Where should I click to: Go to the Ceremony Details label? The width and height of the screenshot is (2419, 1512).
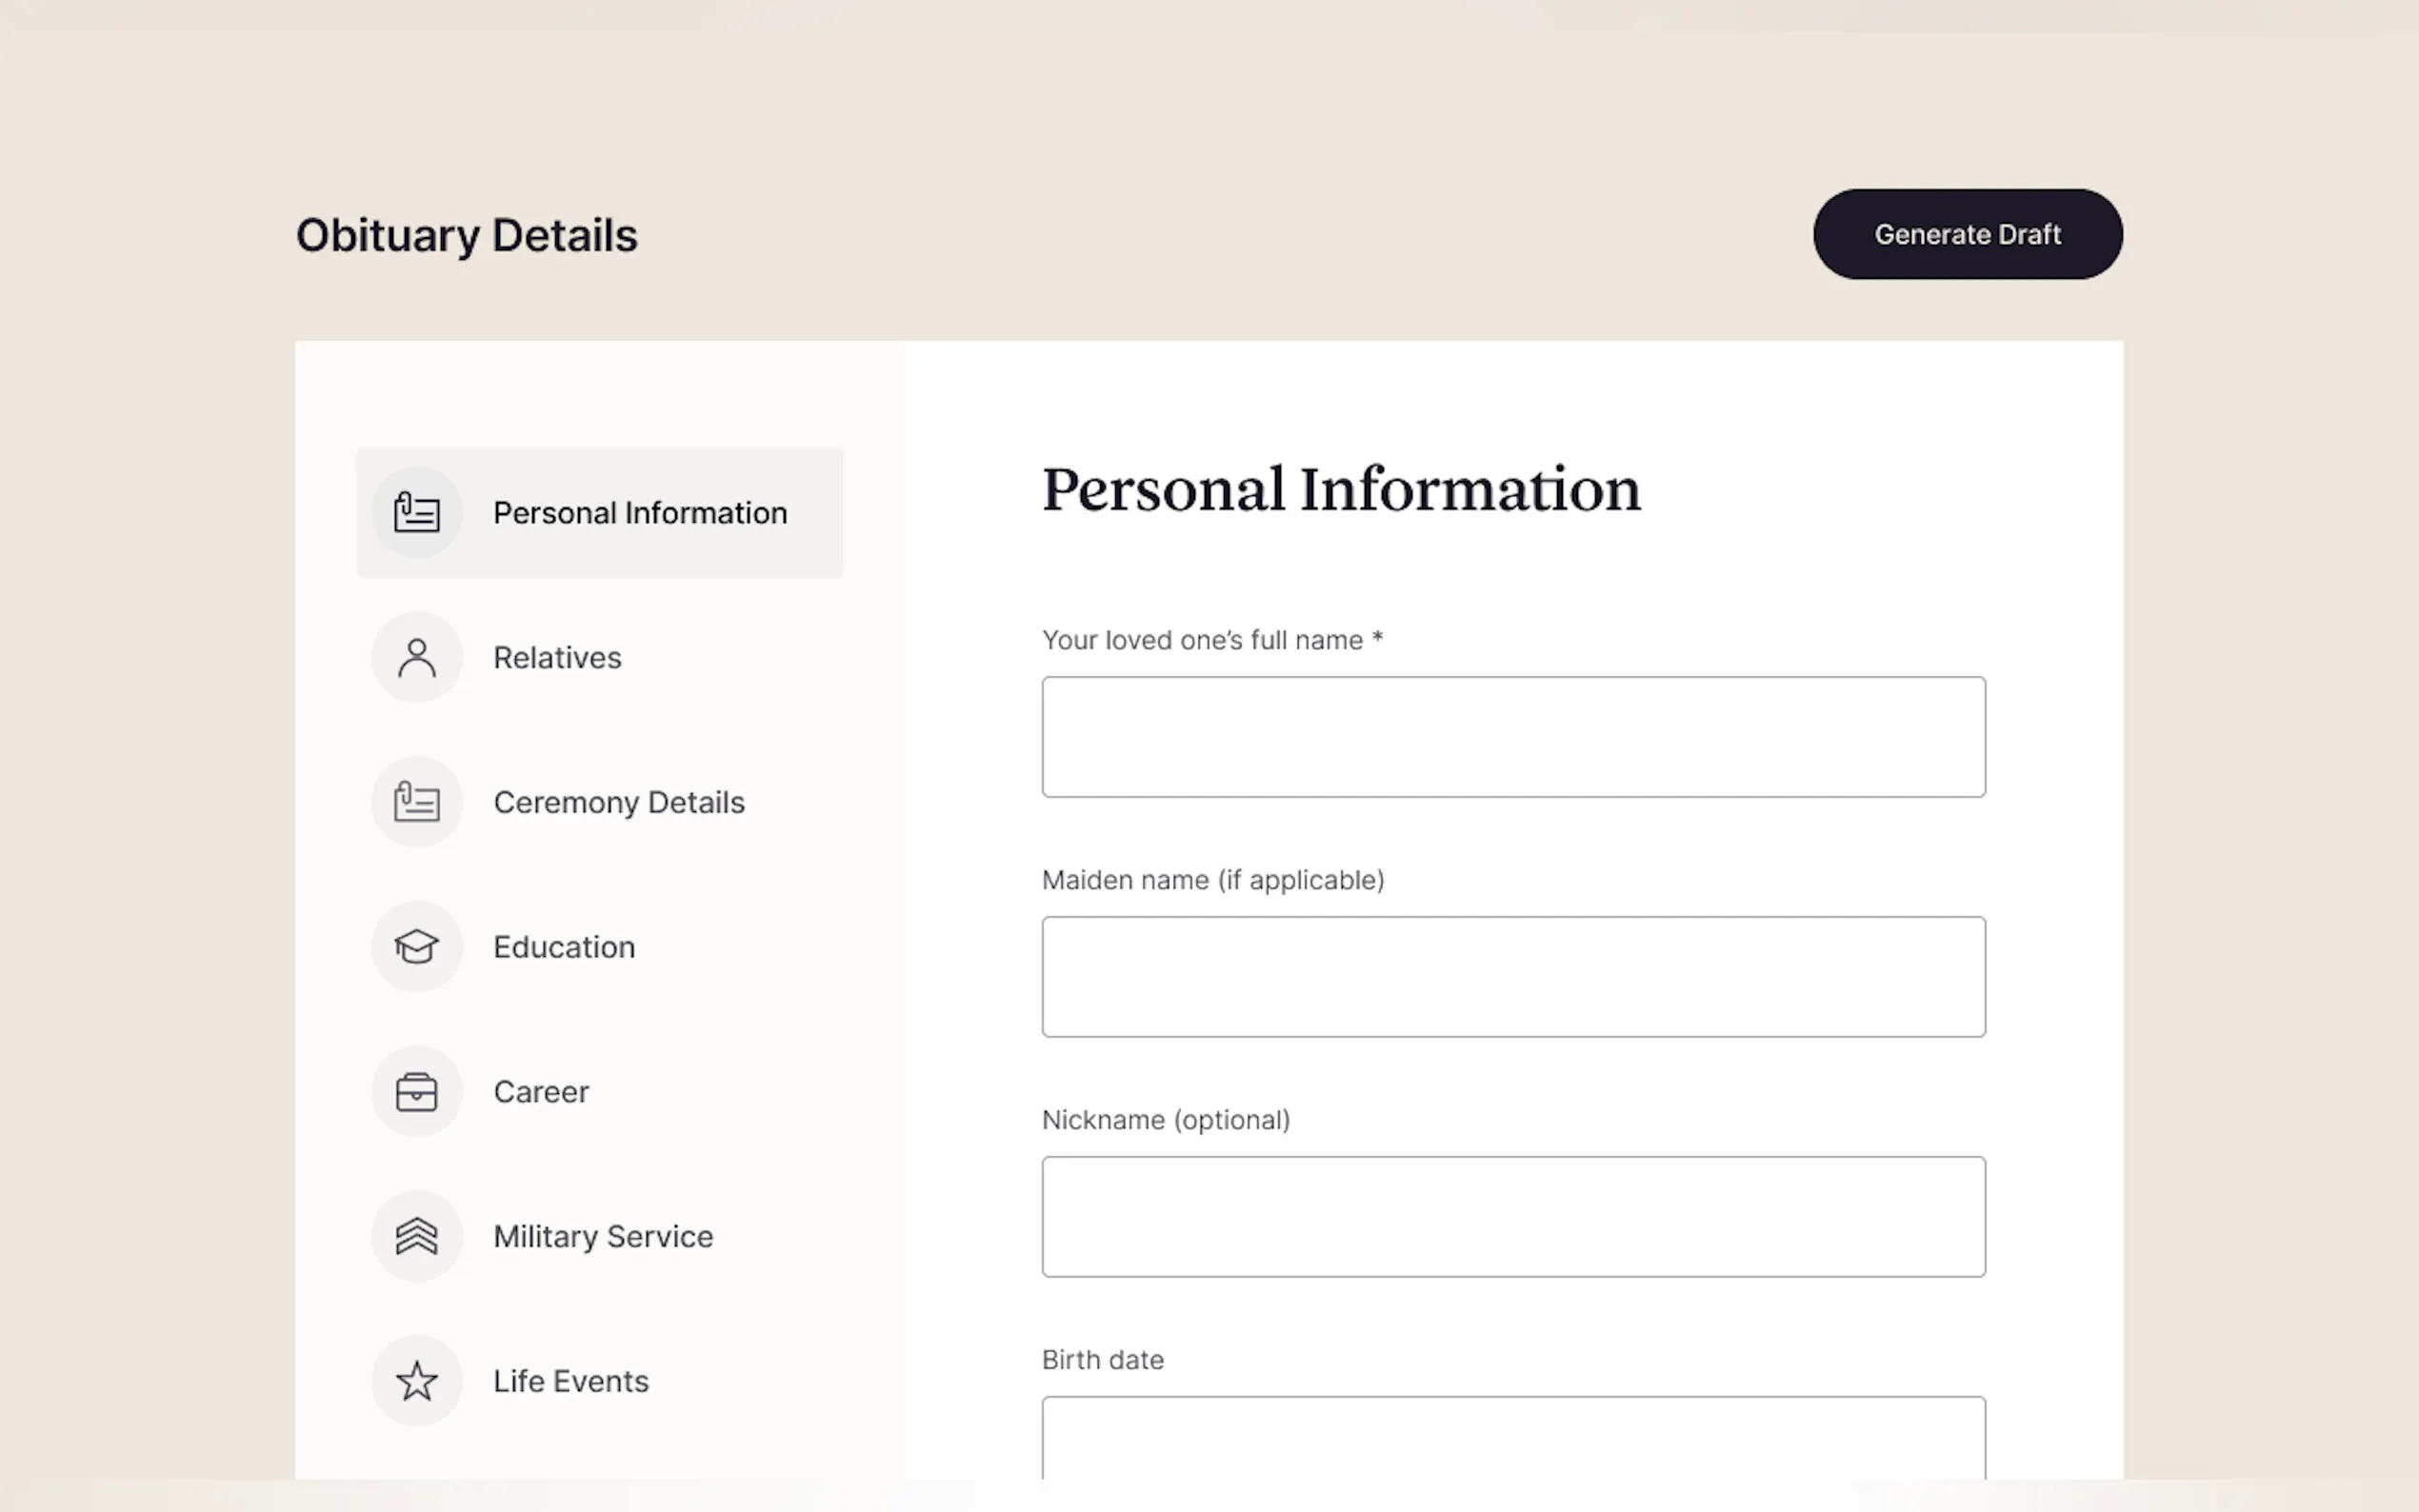point(619,802)
